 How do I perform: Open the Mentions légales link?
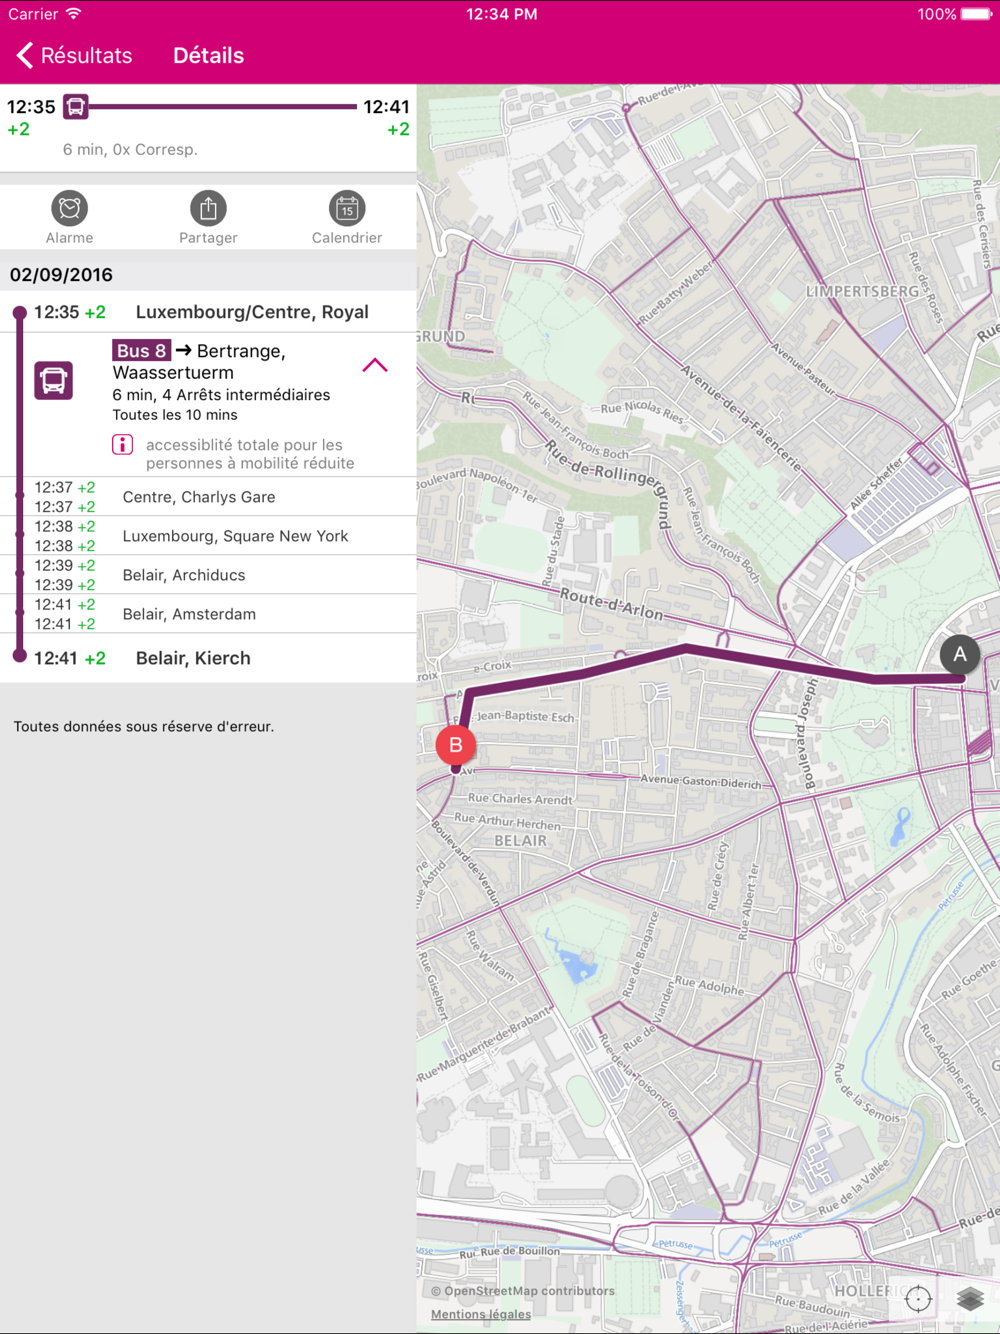click(x=481, y=1315)
